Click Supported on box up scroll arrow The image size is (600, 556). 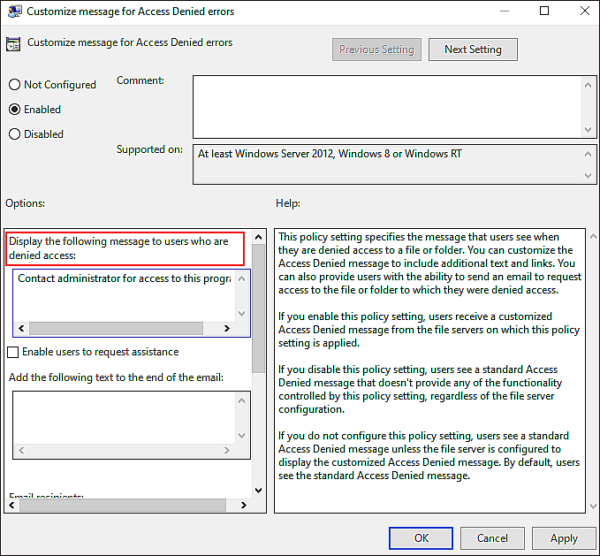[x=588, y=154]
